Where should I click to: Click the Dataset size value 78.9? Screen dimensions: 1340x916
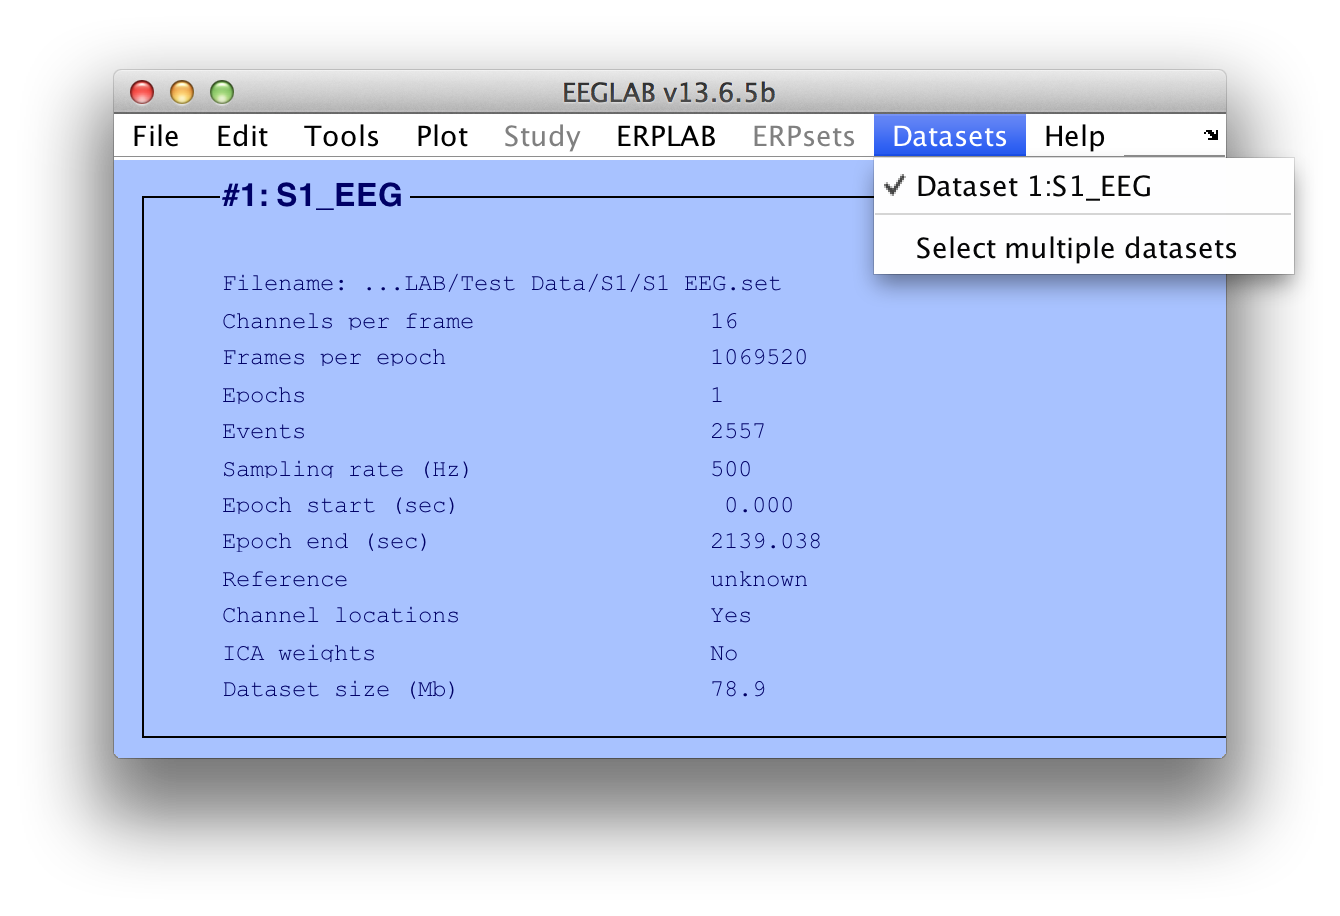pyautogui.click(x=738, y=689)
